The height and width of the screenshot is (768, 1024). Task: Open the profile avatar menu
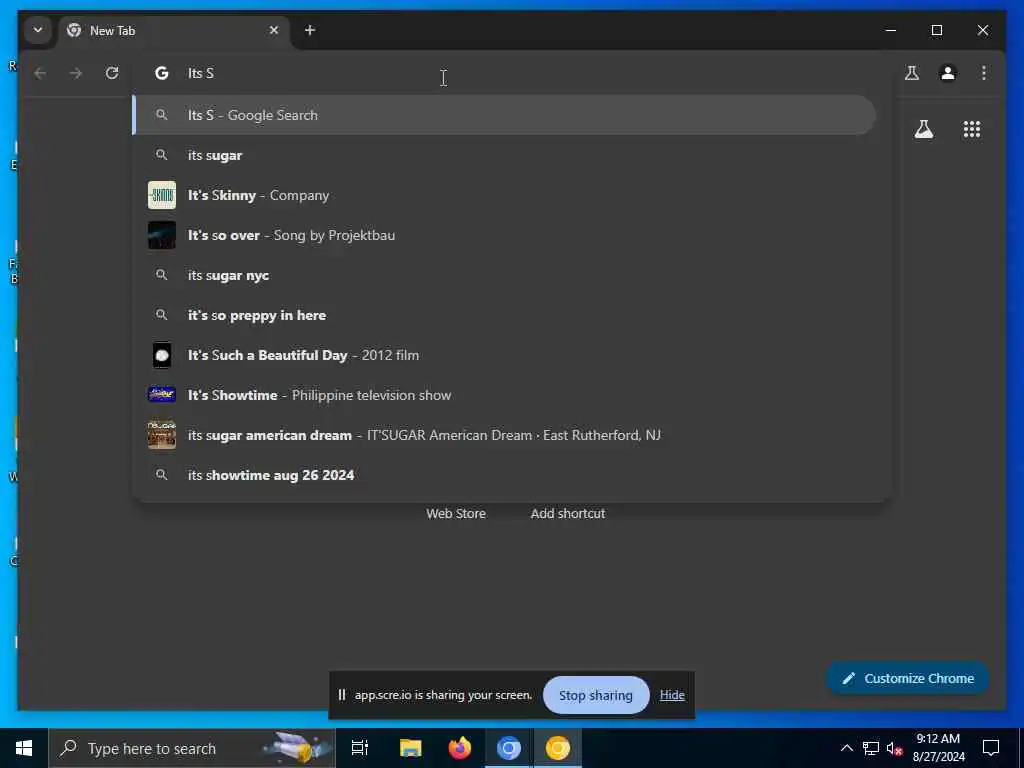[x=948, y=73]
